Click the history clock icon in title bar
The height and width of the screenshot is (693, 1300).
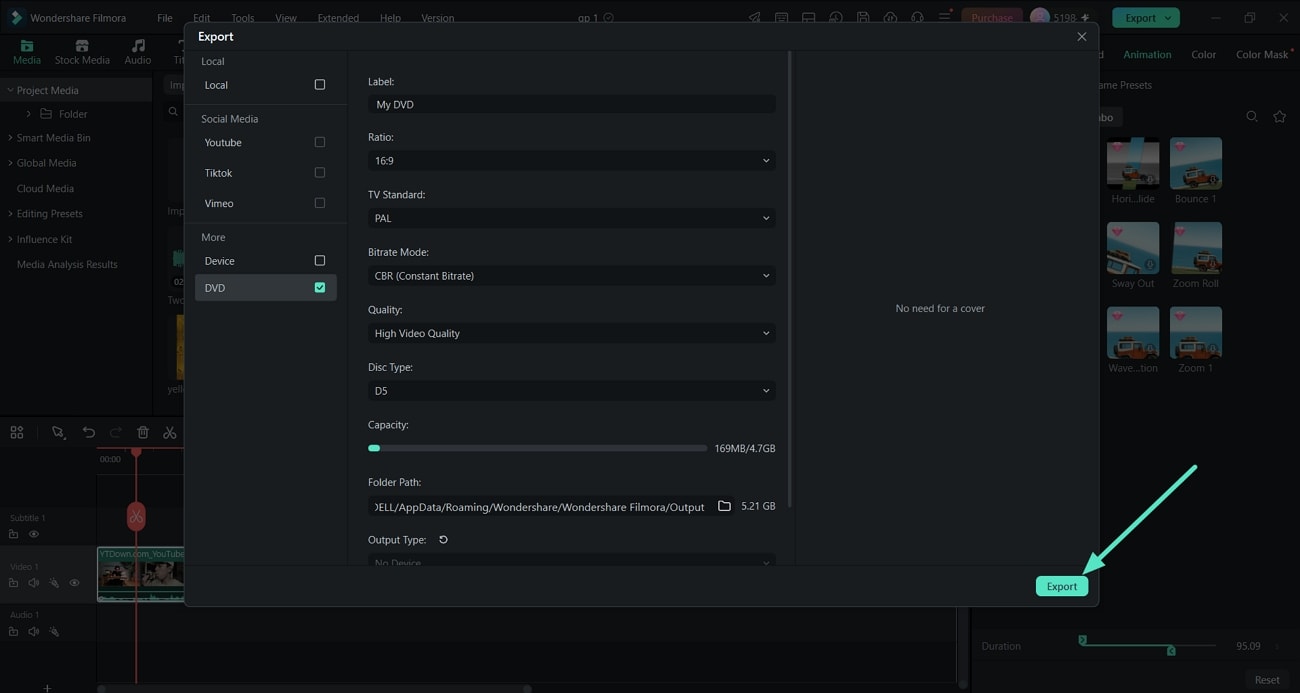coord(835,18)
